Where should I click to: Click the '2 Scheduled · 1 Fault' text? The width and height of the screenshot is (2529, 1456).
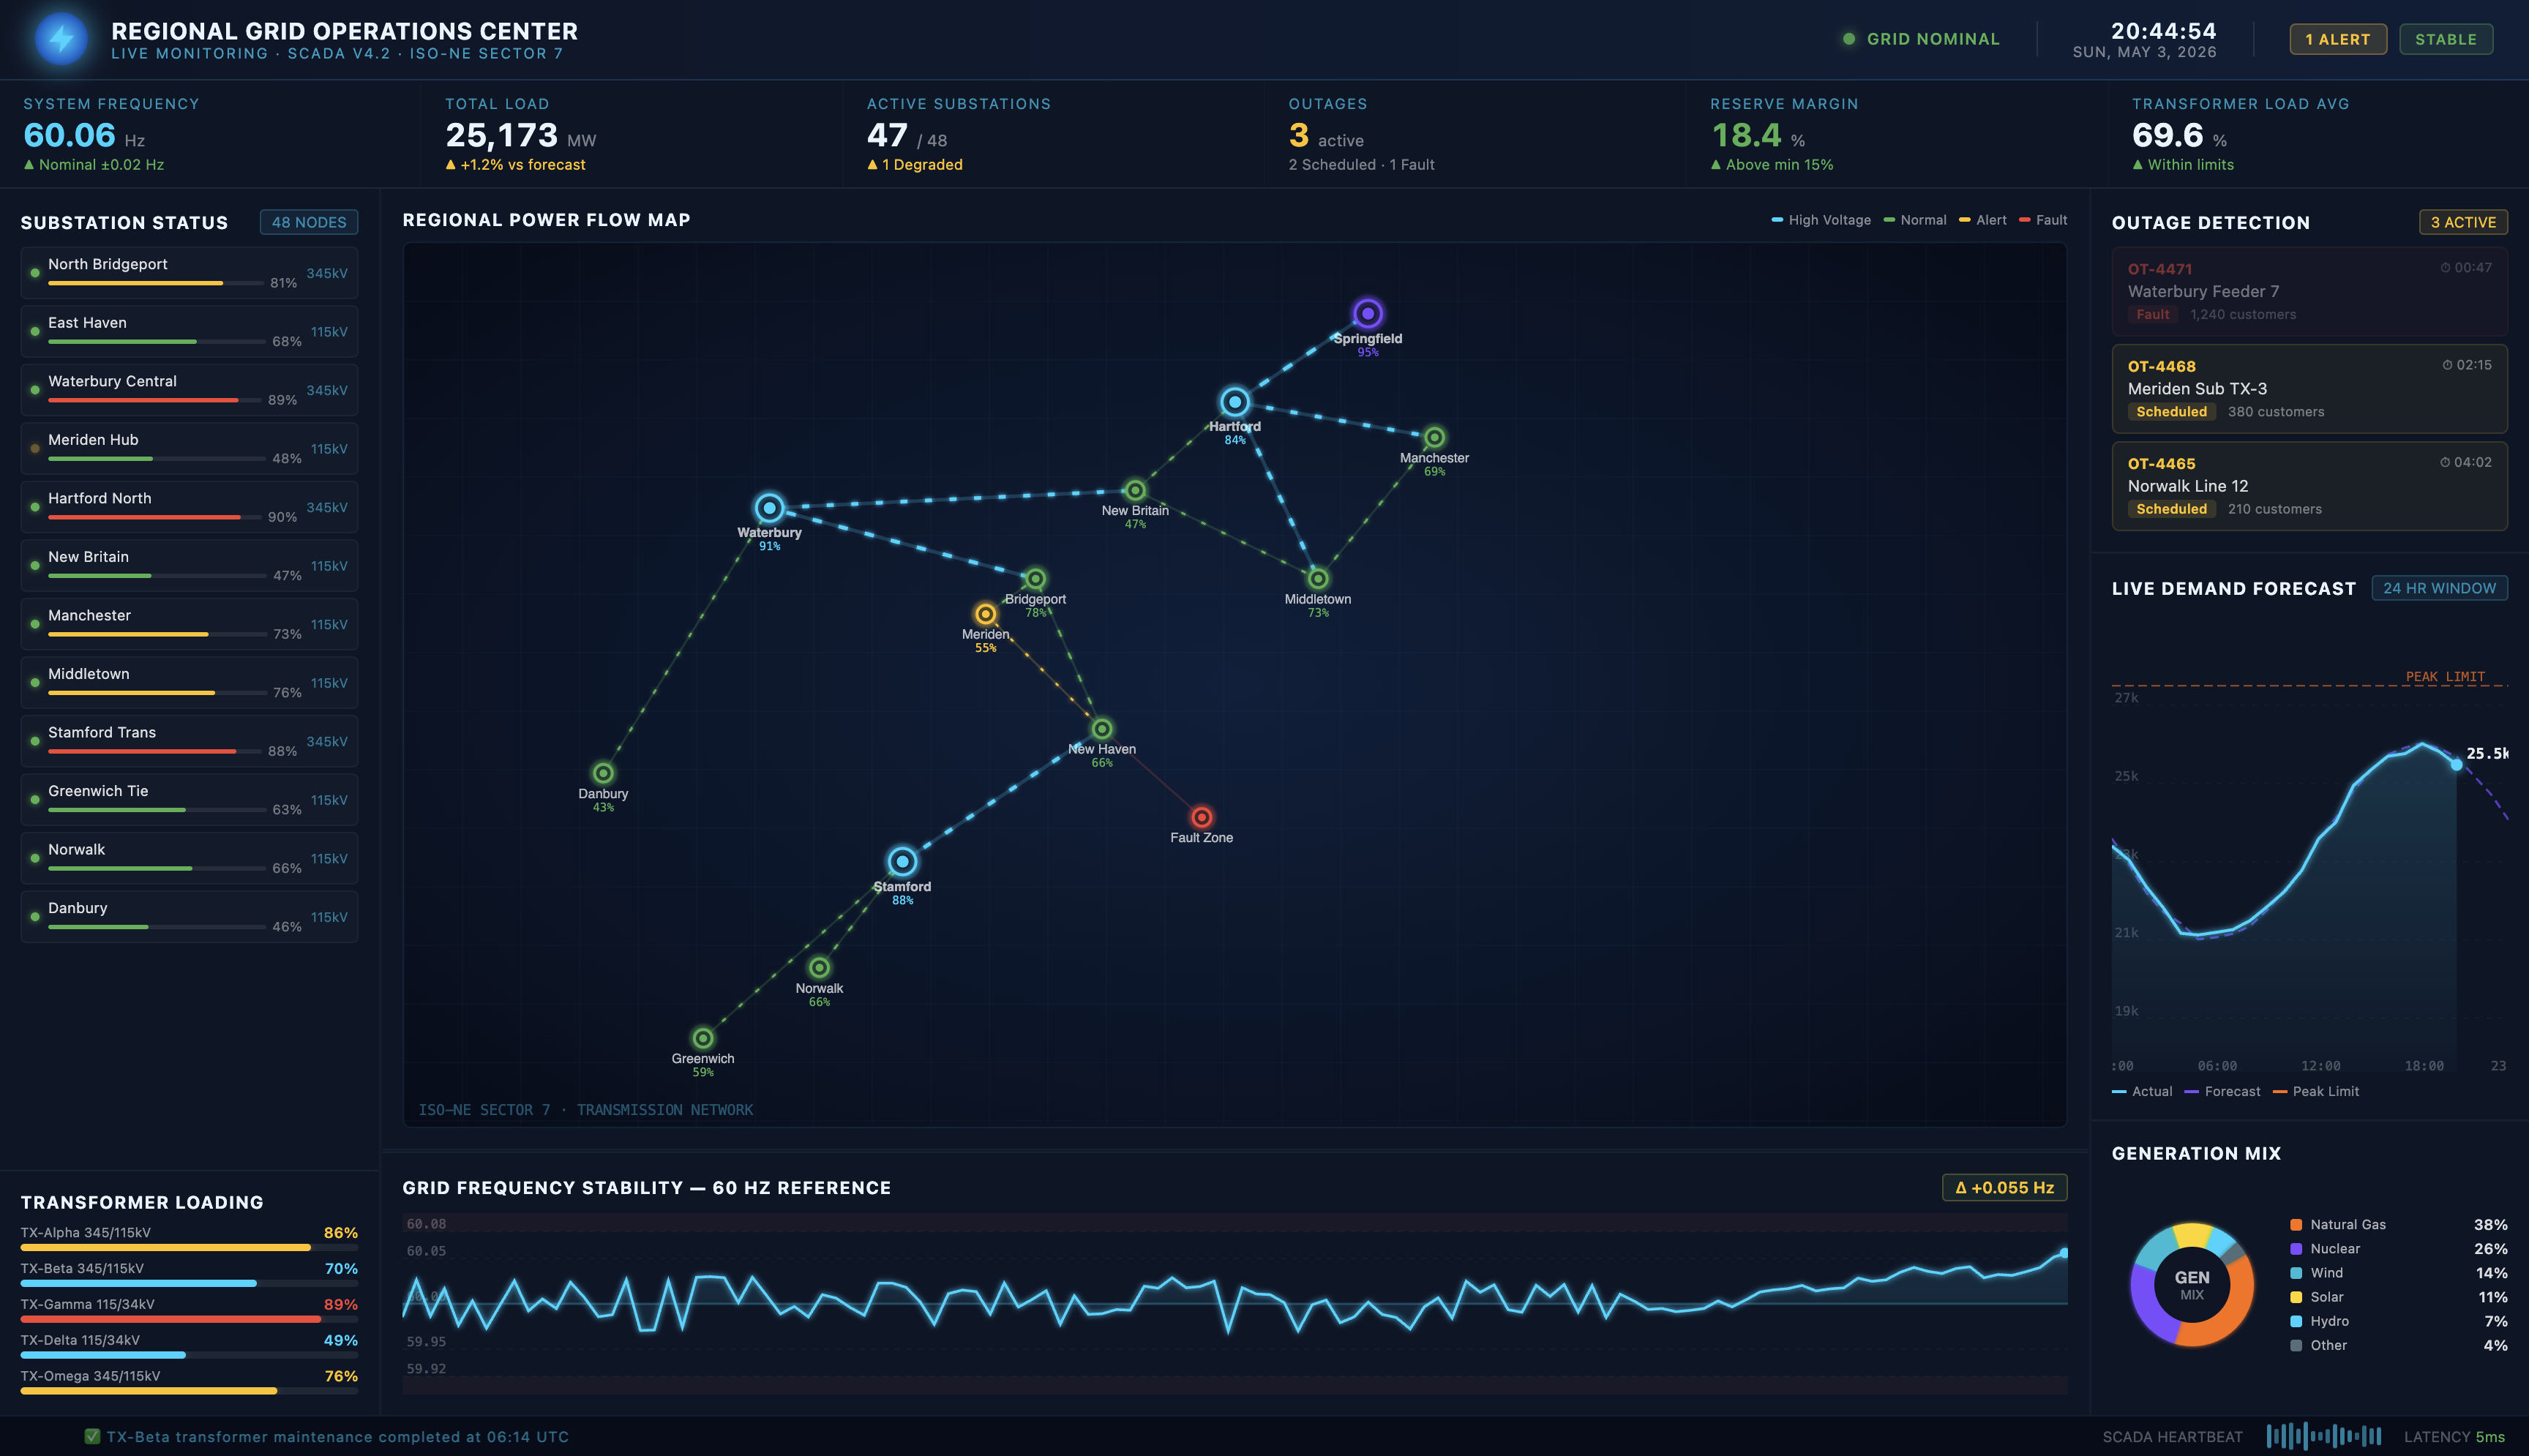(x=1361, y=164)
